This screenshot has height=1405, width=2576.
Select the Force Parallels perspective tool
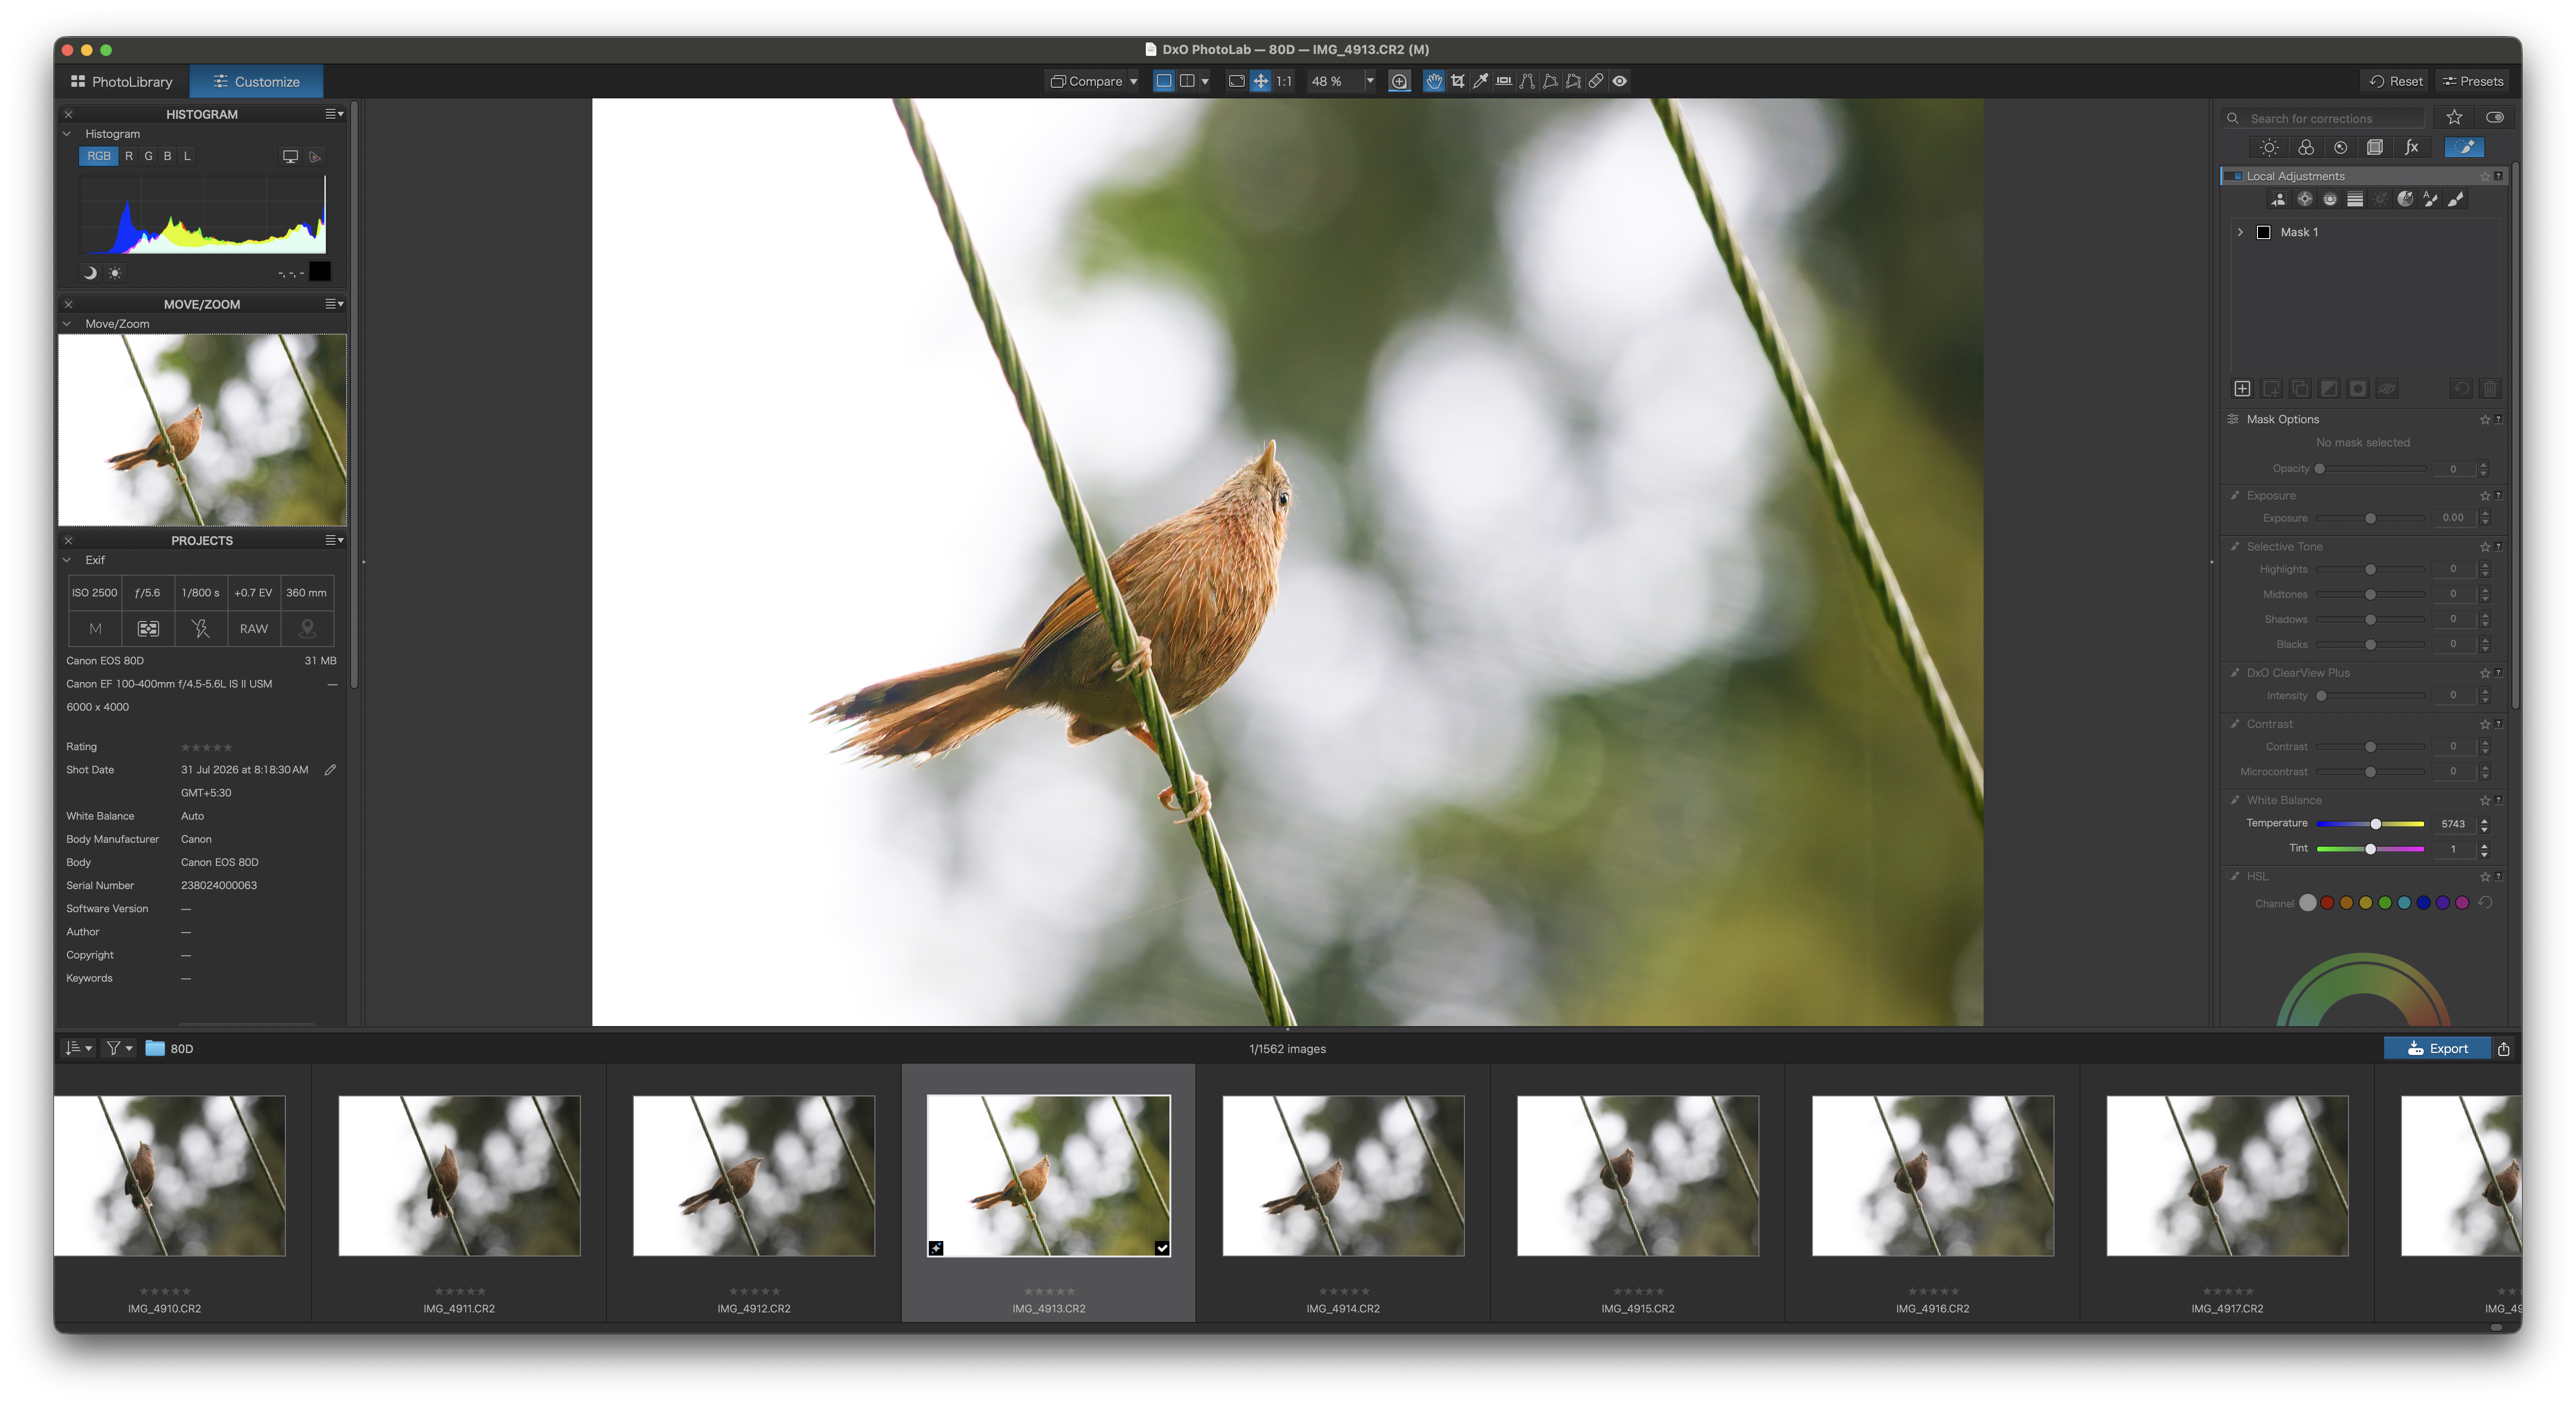click(1526, 81)
